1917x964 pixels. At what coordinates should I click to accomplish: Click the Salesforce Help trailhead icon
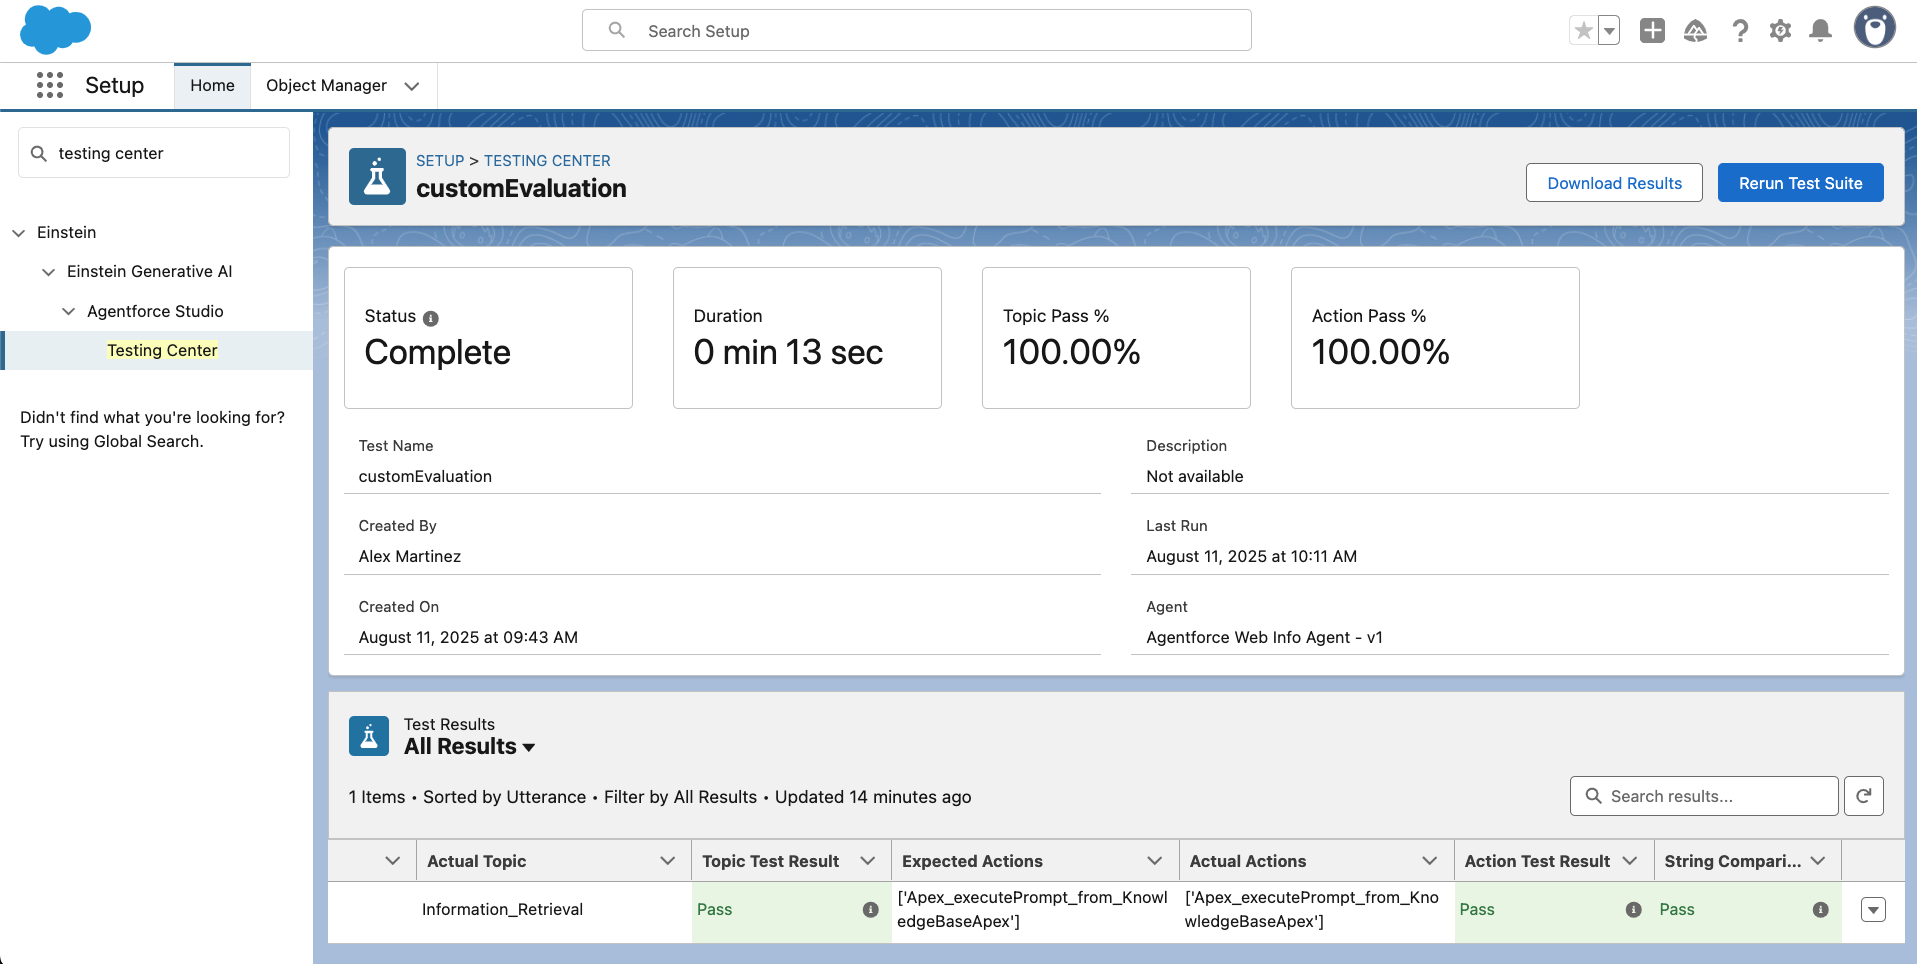tap(1695, 31)
